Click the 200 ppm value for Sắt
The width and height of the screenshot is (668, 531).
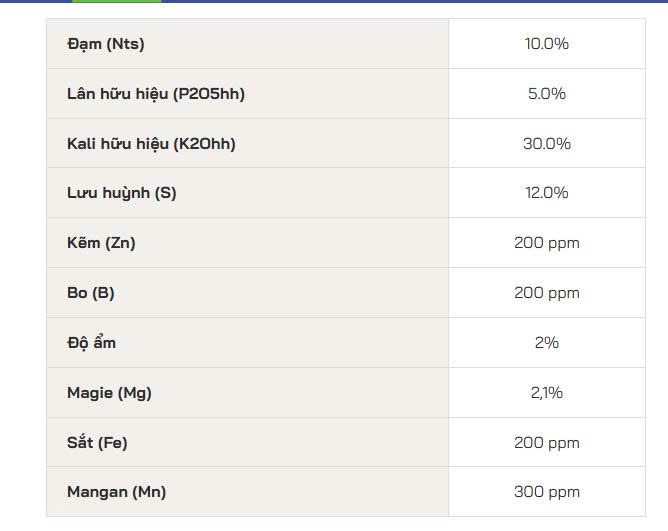coord(547,443)
